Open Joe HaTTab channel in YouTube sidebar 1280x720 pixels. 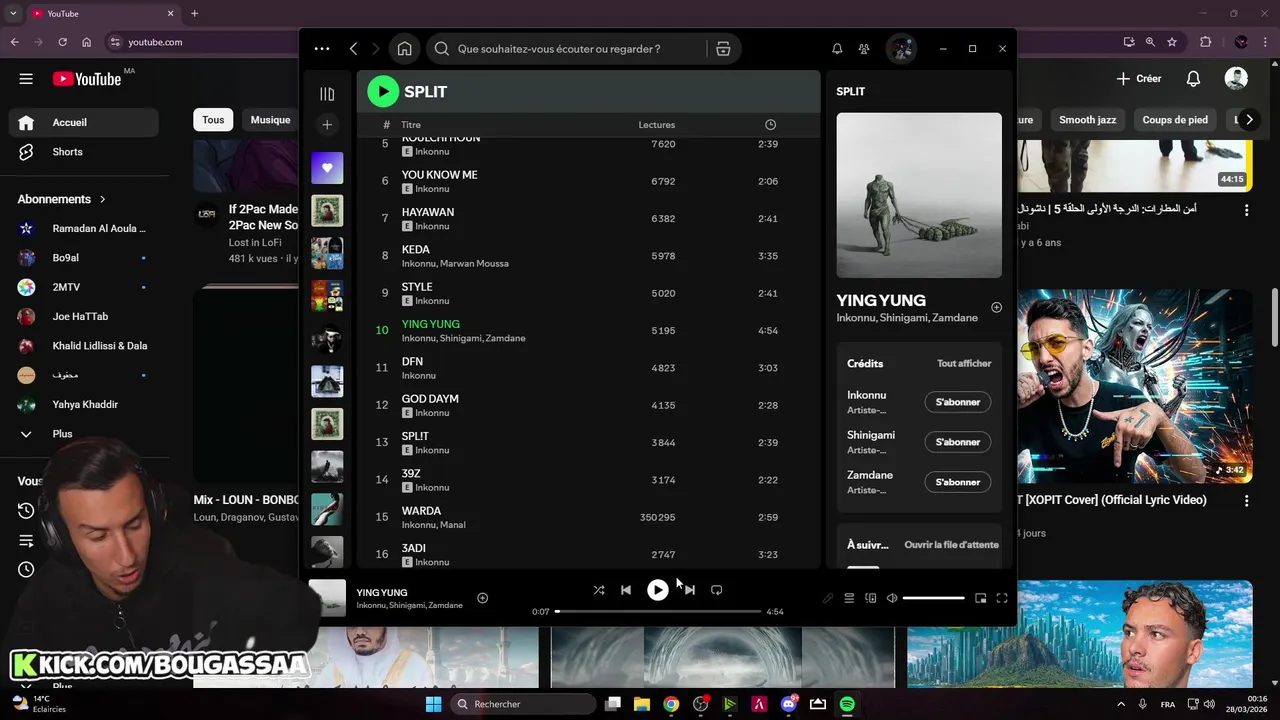84,316
